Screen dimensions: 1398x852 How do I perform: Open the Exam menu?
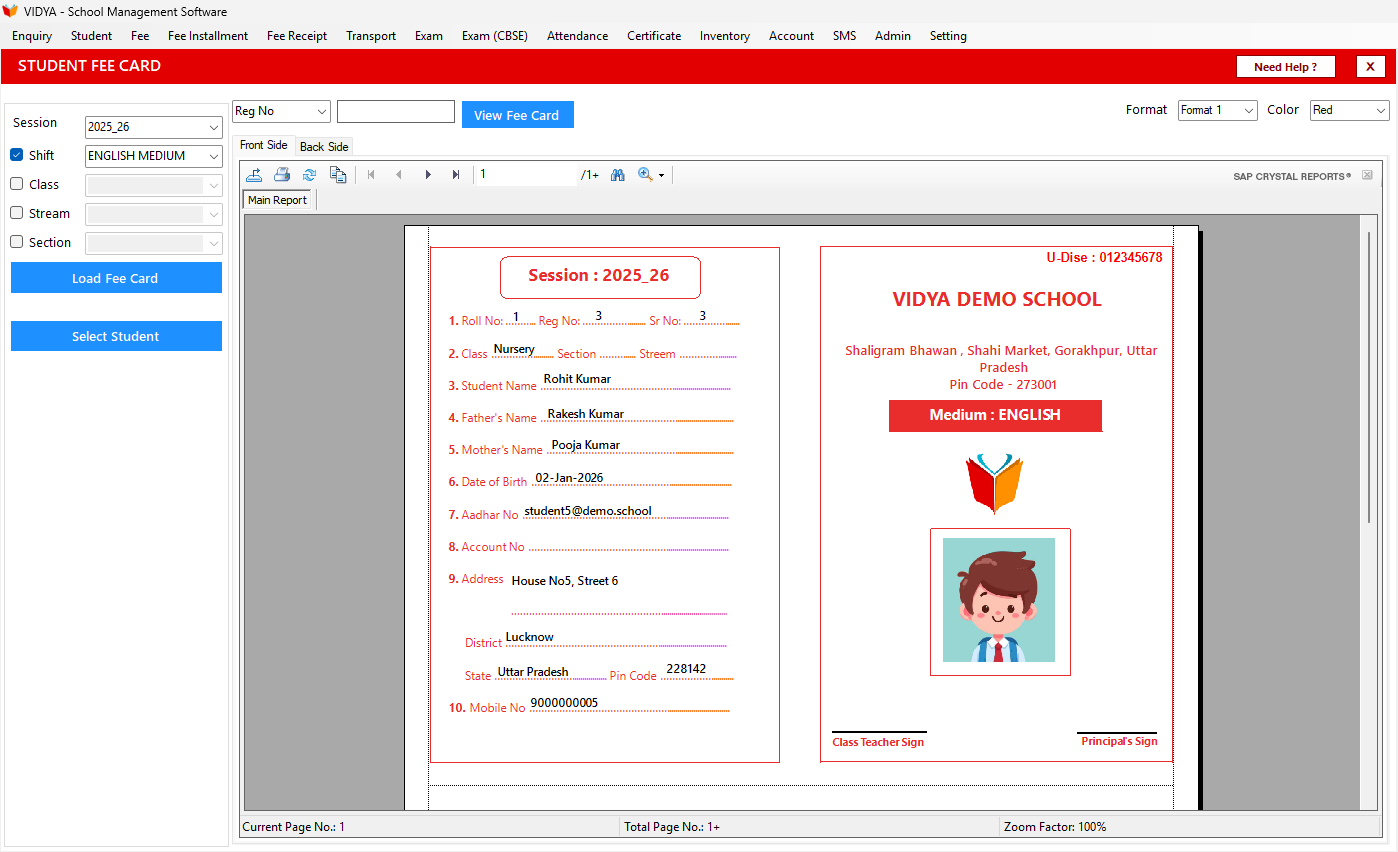tap(429, 36)
